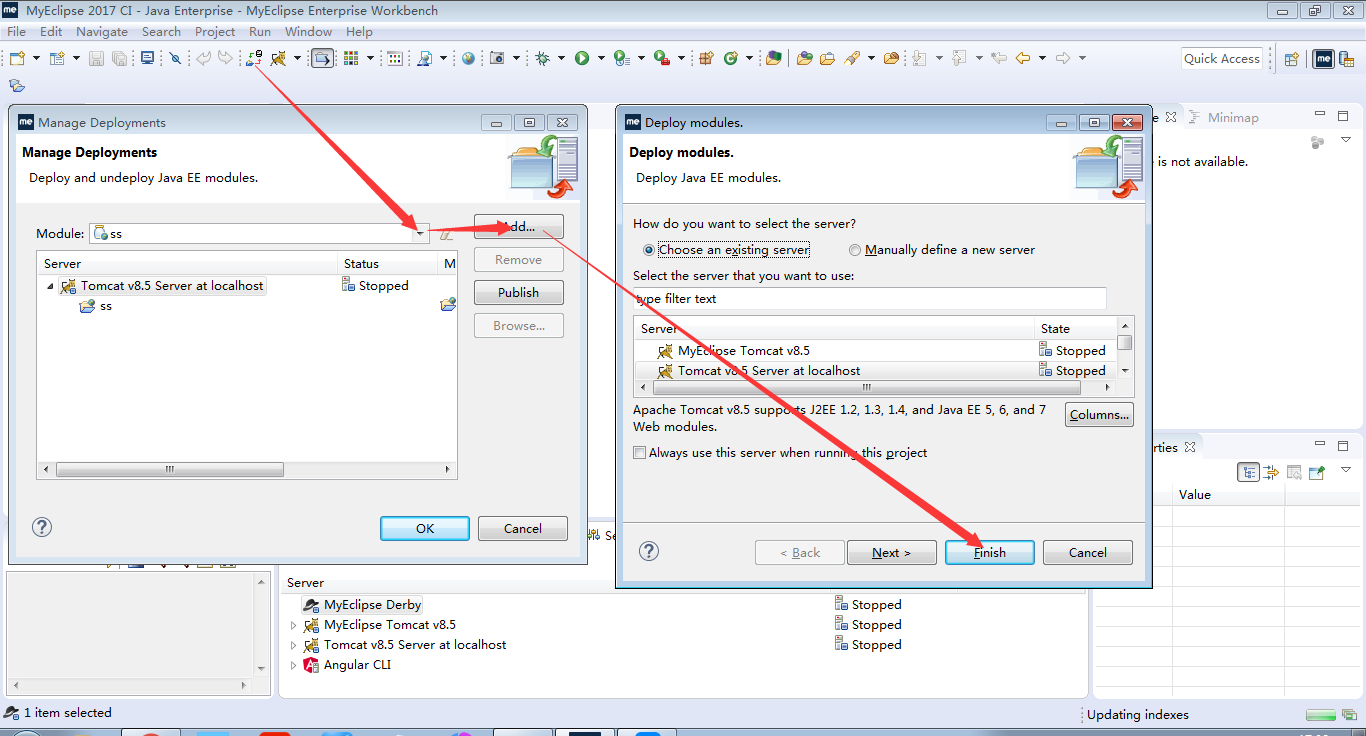Click Finish in the Deploy modules dialog
Image resolution: width=1366 pixels, height=736 pixels.
(990, 553)
